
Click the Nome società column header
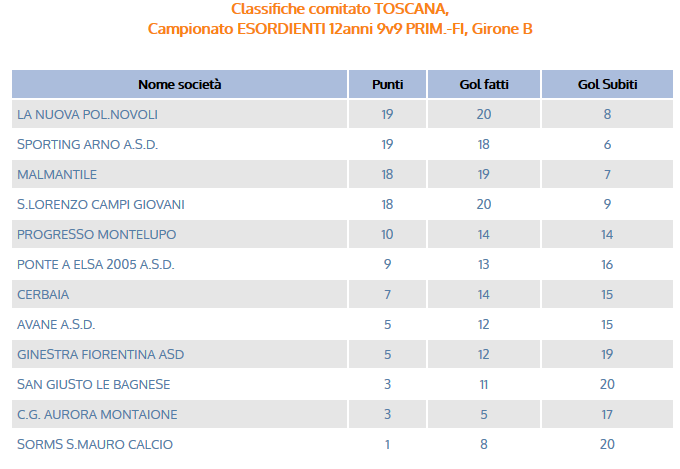180,84
